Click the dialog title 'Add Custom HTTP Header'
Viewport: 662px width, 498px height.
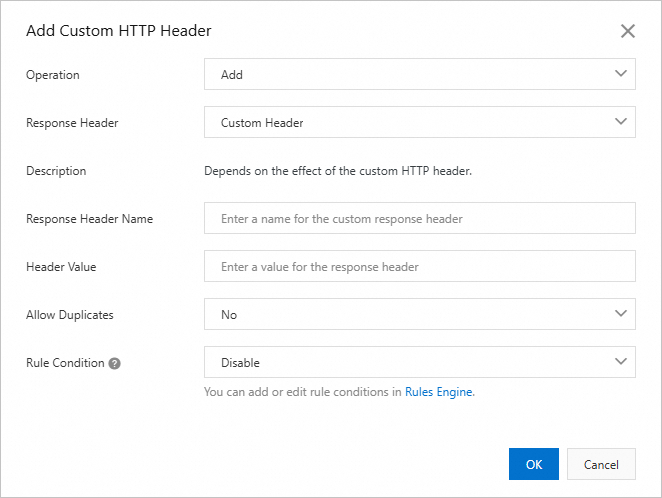point(119,31)
